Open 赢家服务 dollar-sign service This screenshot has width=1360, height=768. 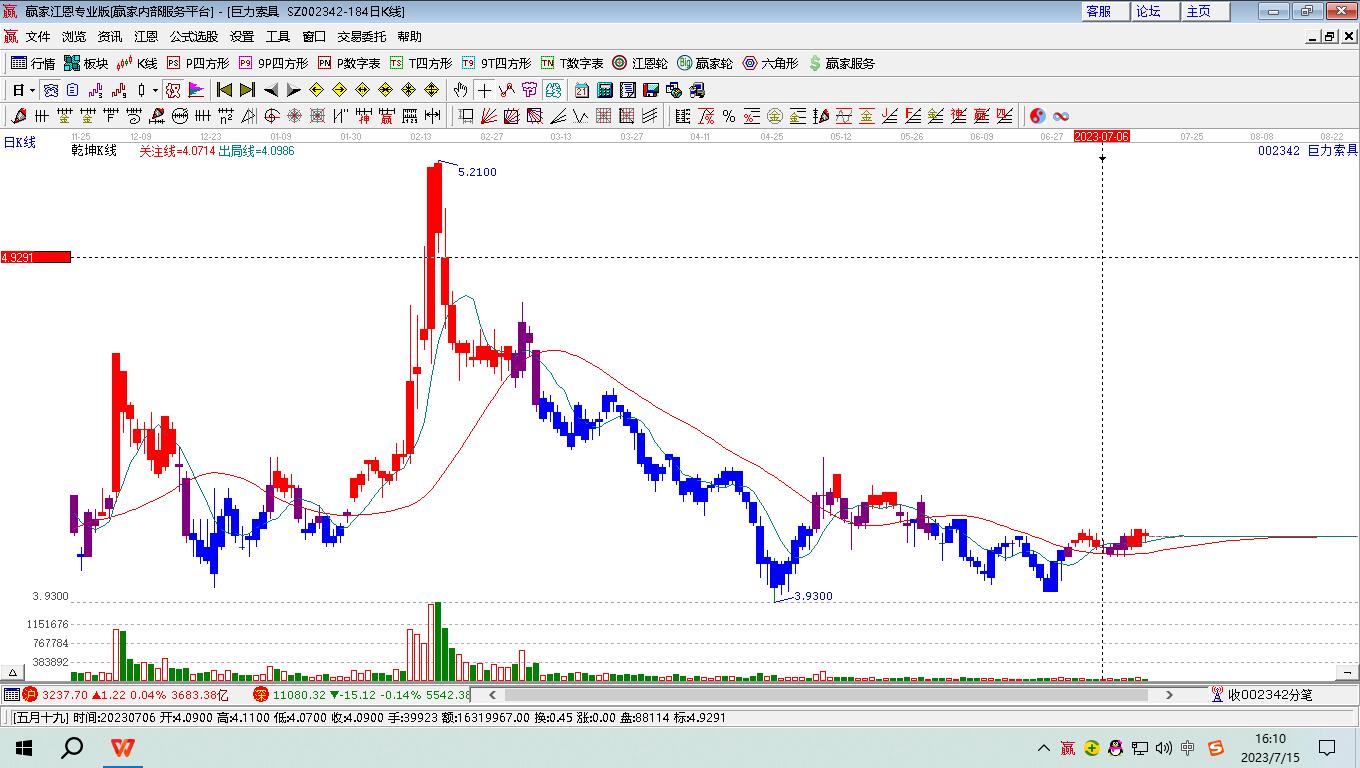coord(841,63)
